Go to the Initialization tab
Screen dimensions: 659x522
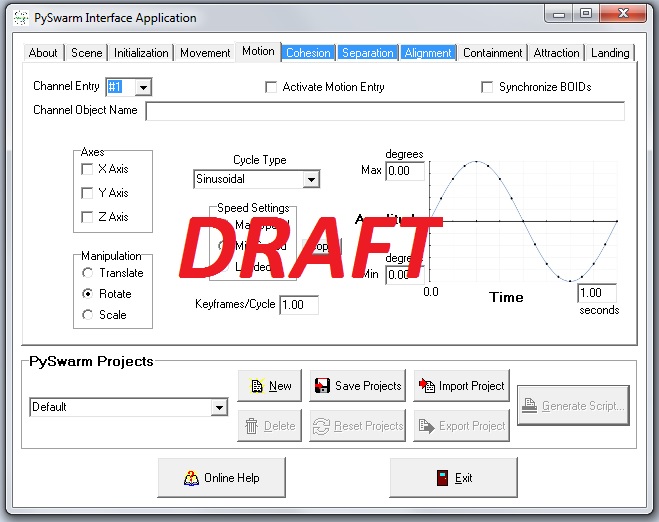[141, 53]
